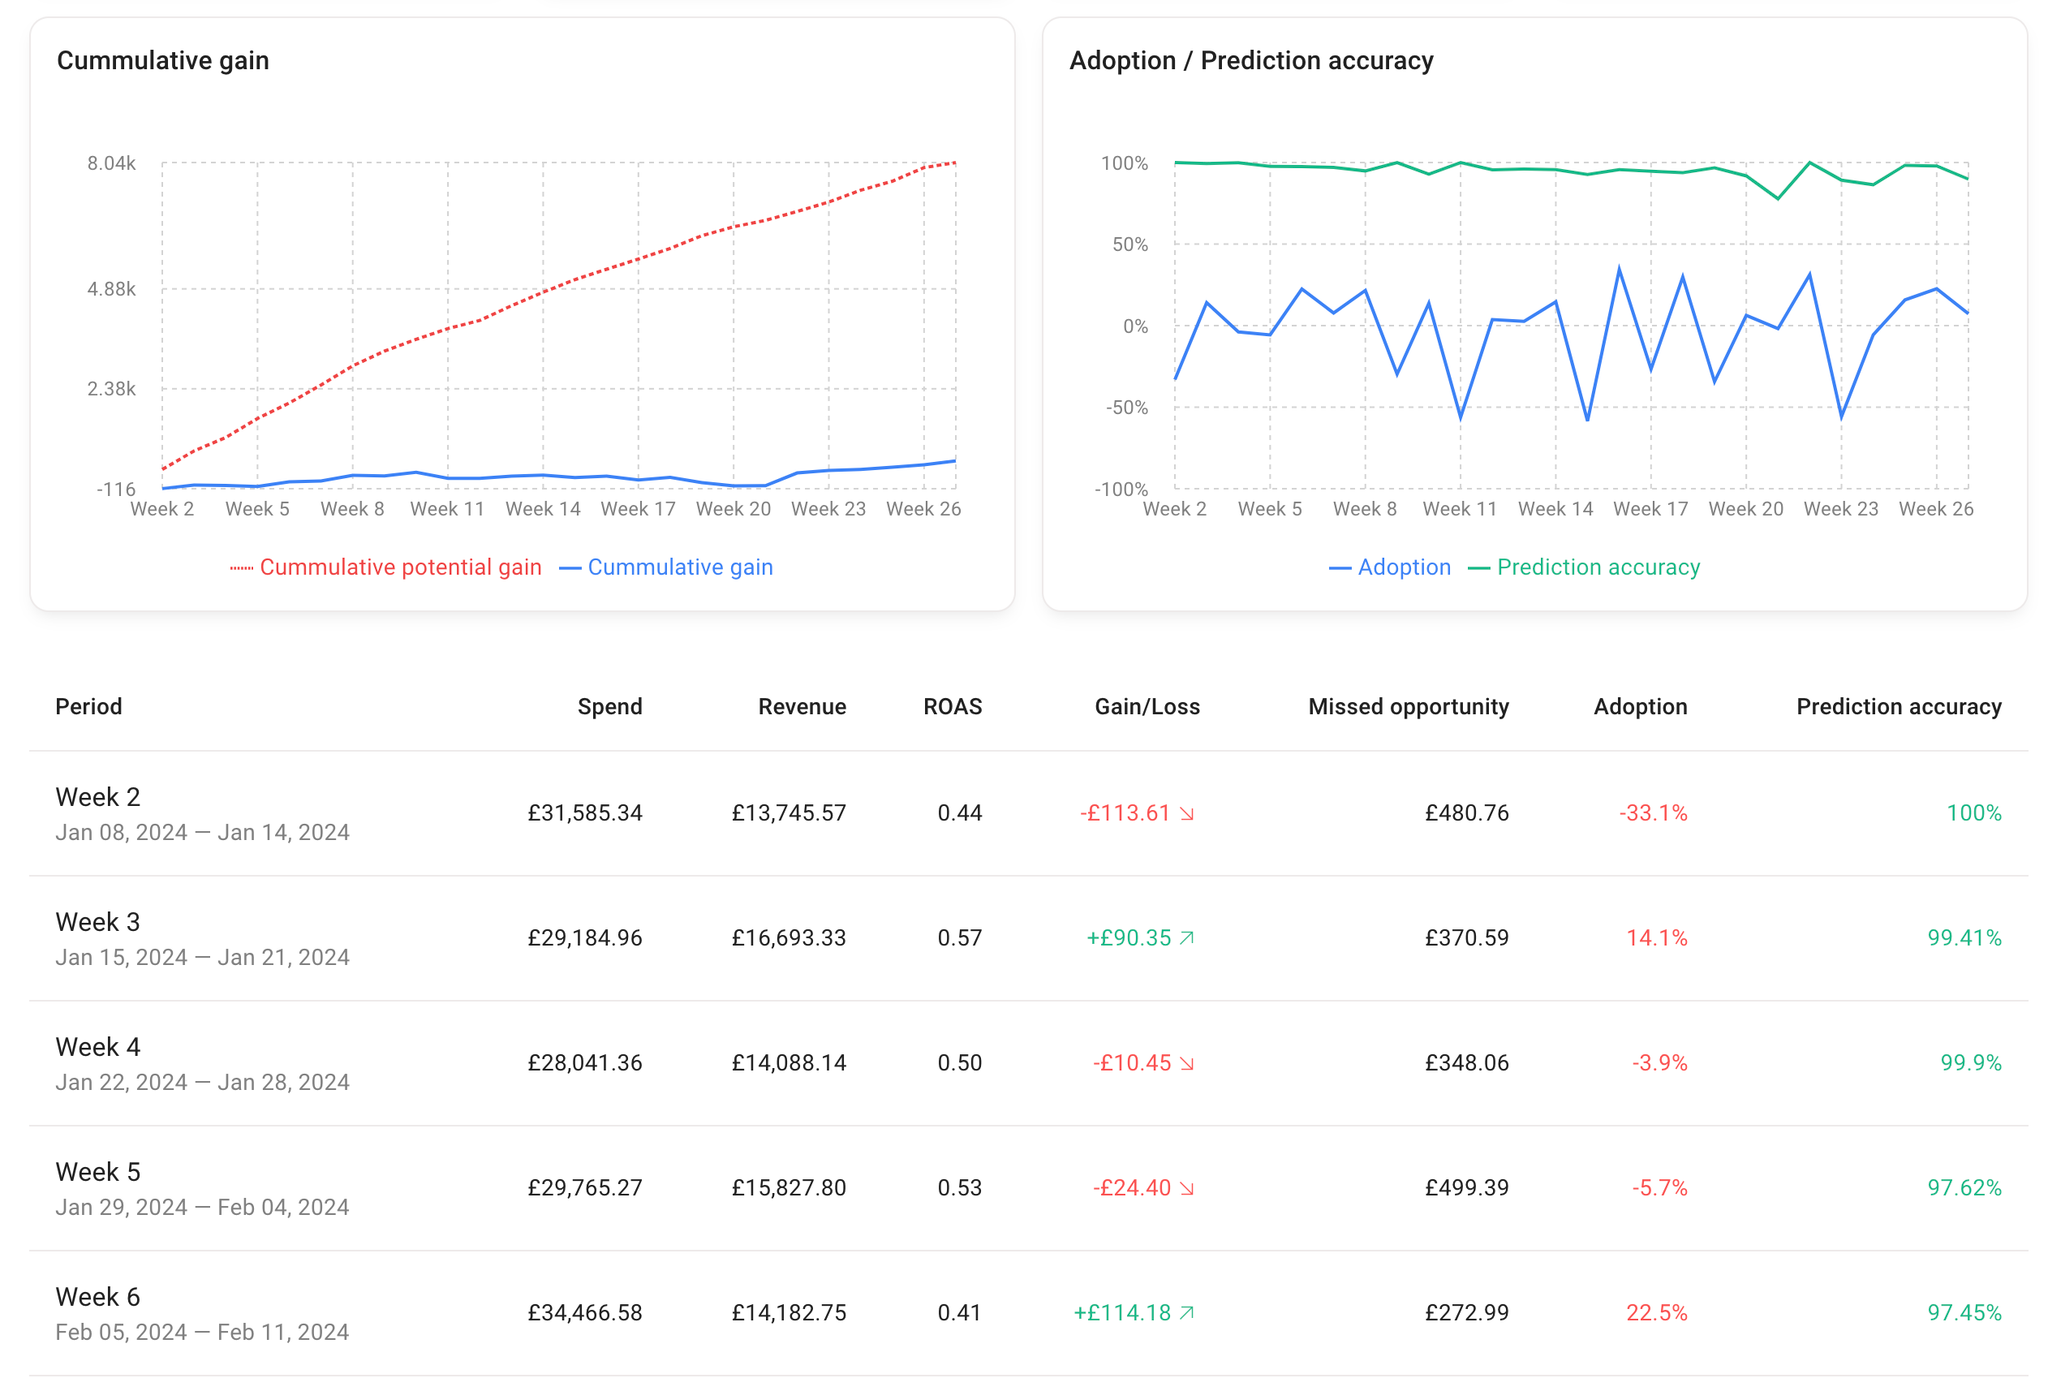Screen dimensions: 2048x1388
Task: Click the ROAS column header
Action: point(953,707)
